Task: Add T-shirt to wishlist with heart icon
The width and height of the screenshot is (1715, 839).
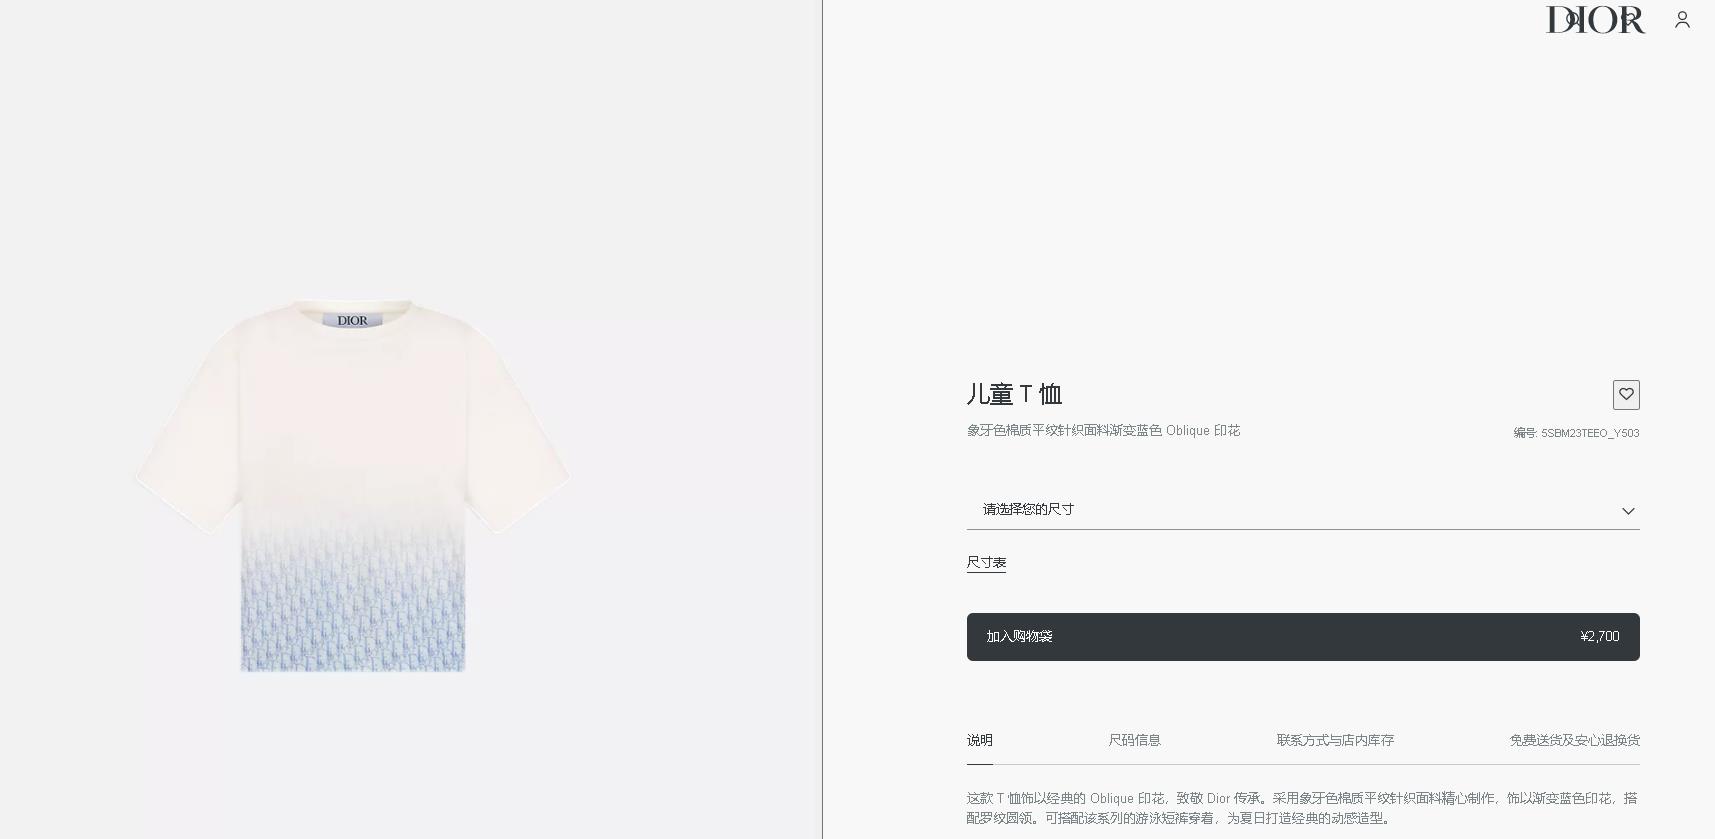Action: click(1626, 395)
